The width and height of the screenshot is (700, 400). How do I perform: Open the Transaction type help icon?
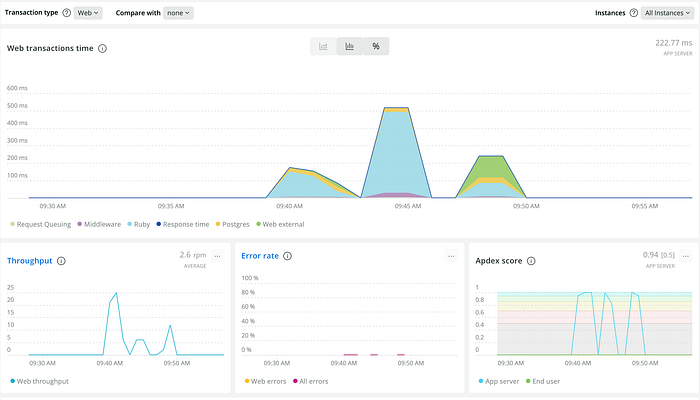point(67,13)
